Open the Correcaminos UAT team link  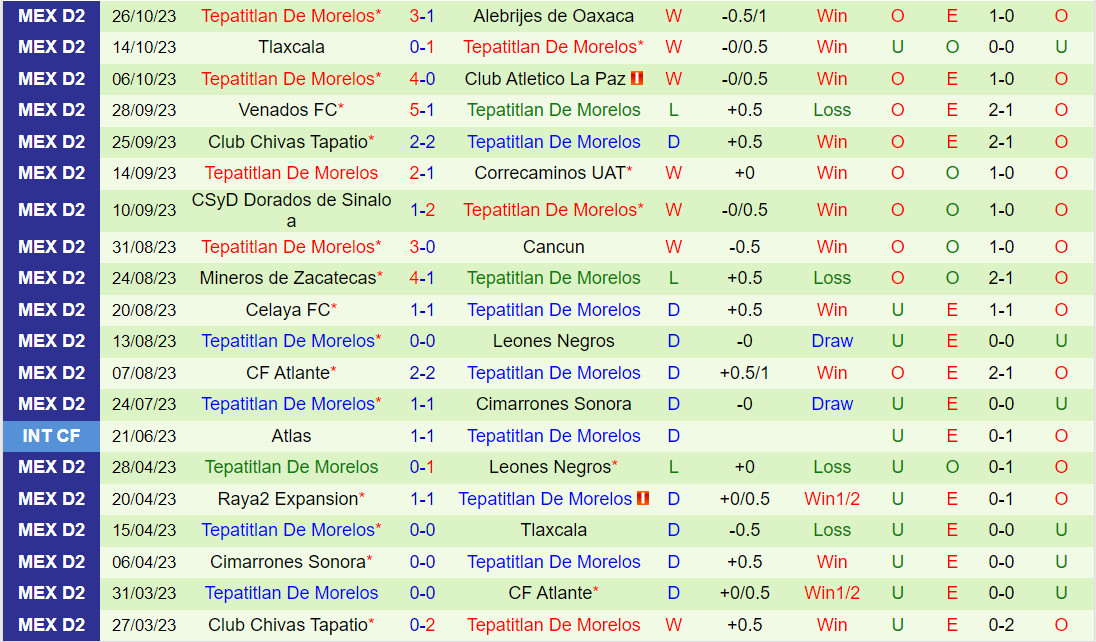pyautogui.click(x=549, y=173)
